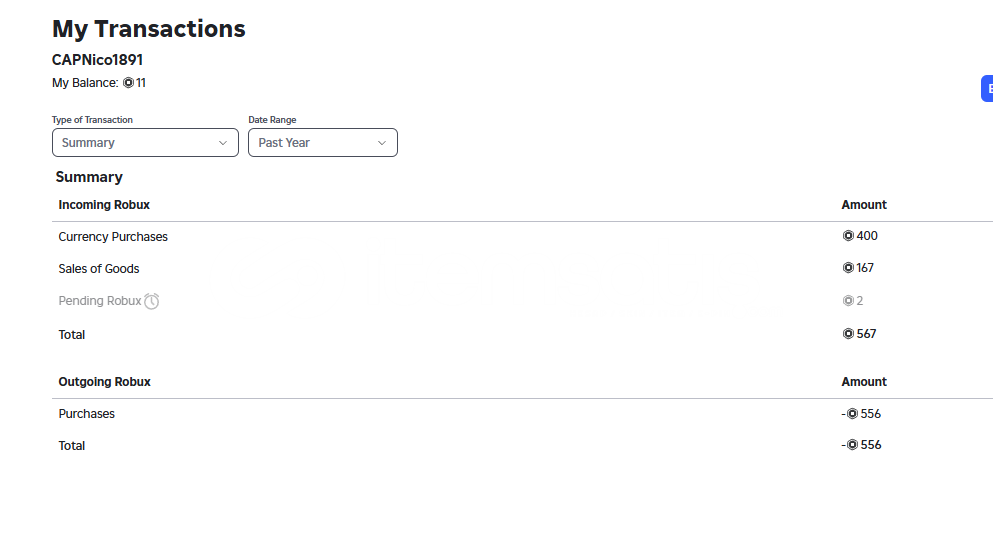Click the Robux icon next to 167

848,268
